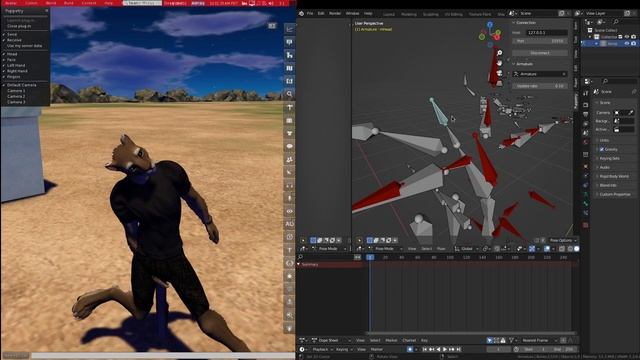Expand the Collection tree item in outliner
Image resolution: width=640 pixels, height=360 pixels.
[590, 37]
